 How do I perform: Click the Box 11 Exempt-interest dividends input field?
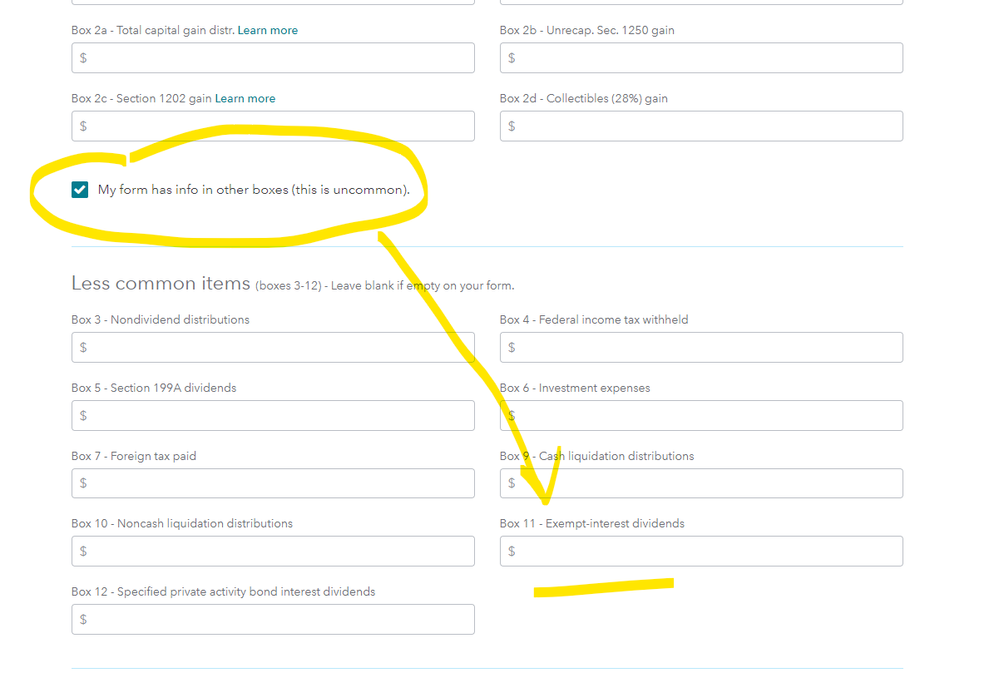[701, 552]
